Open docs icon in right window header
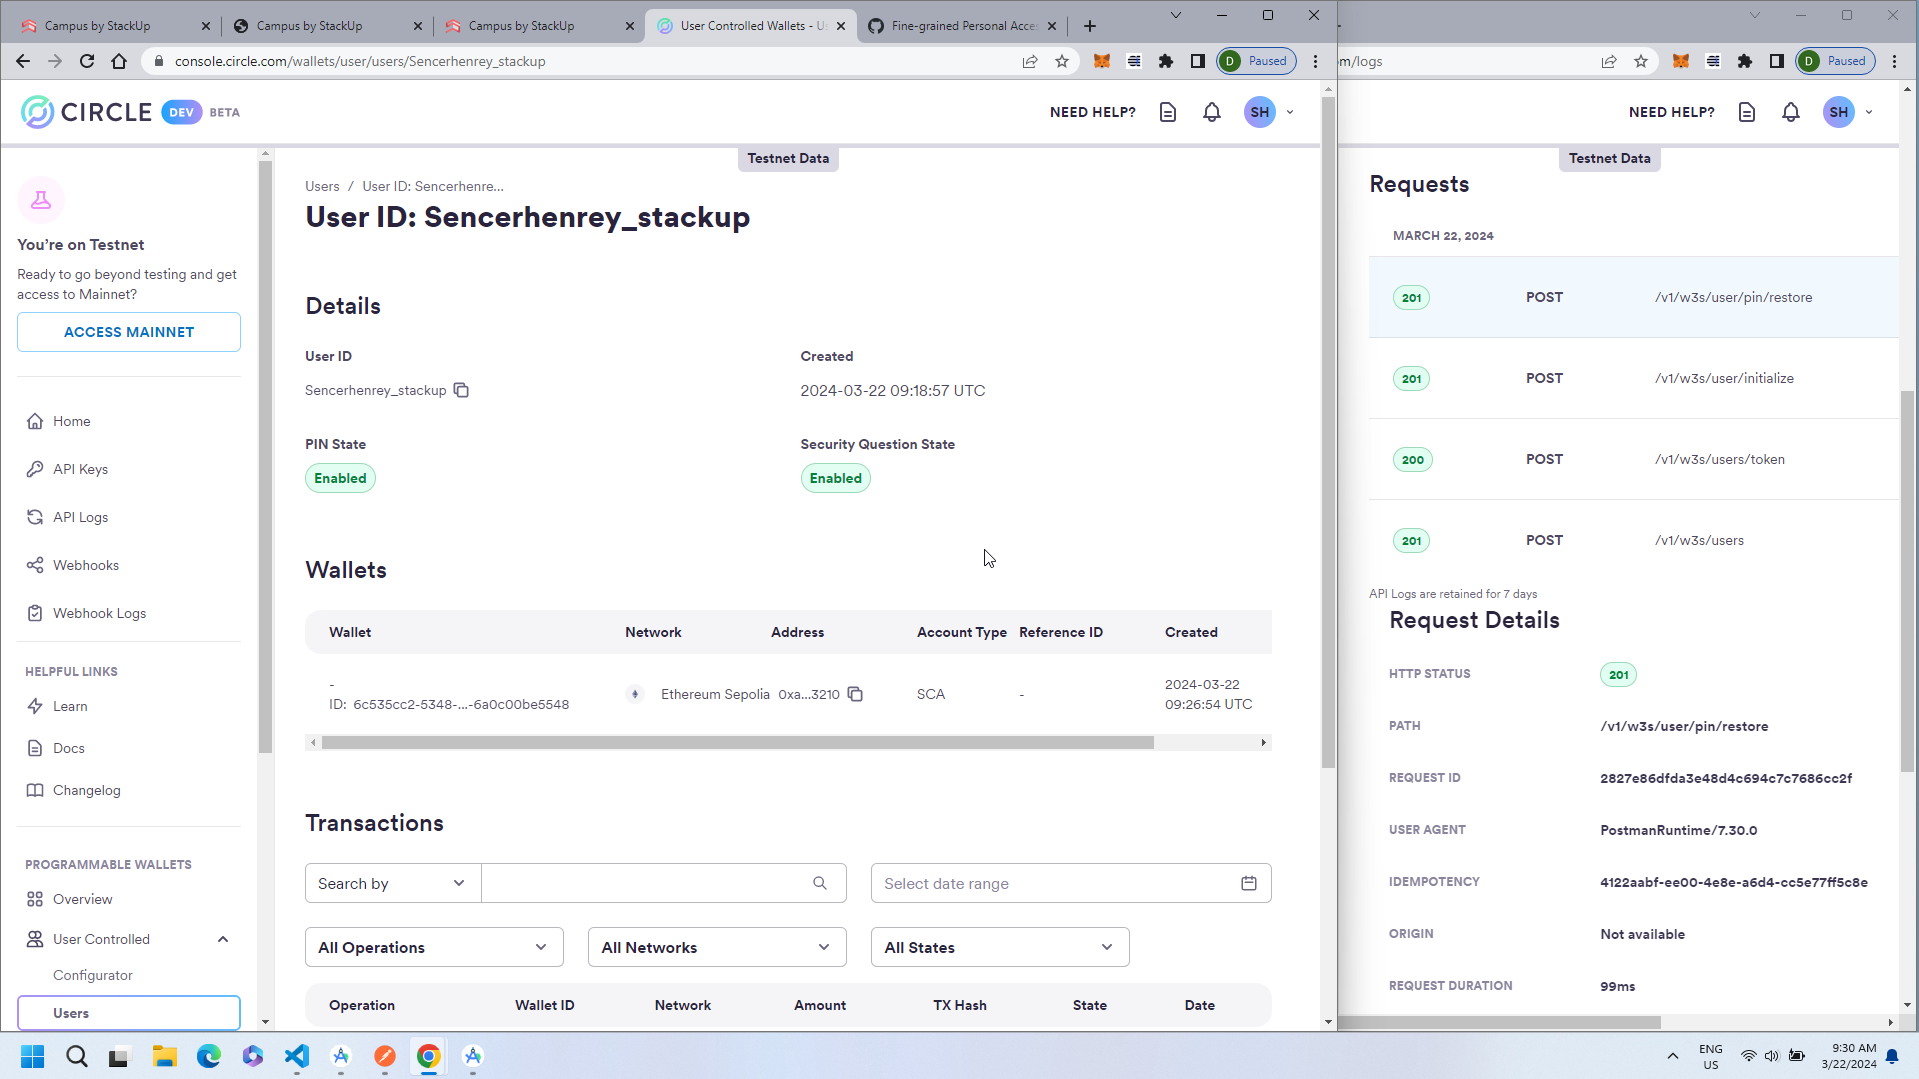 tap(1747, 112)
